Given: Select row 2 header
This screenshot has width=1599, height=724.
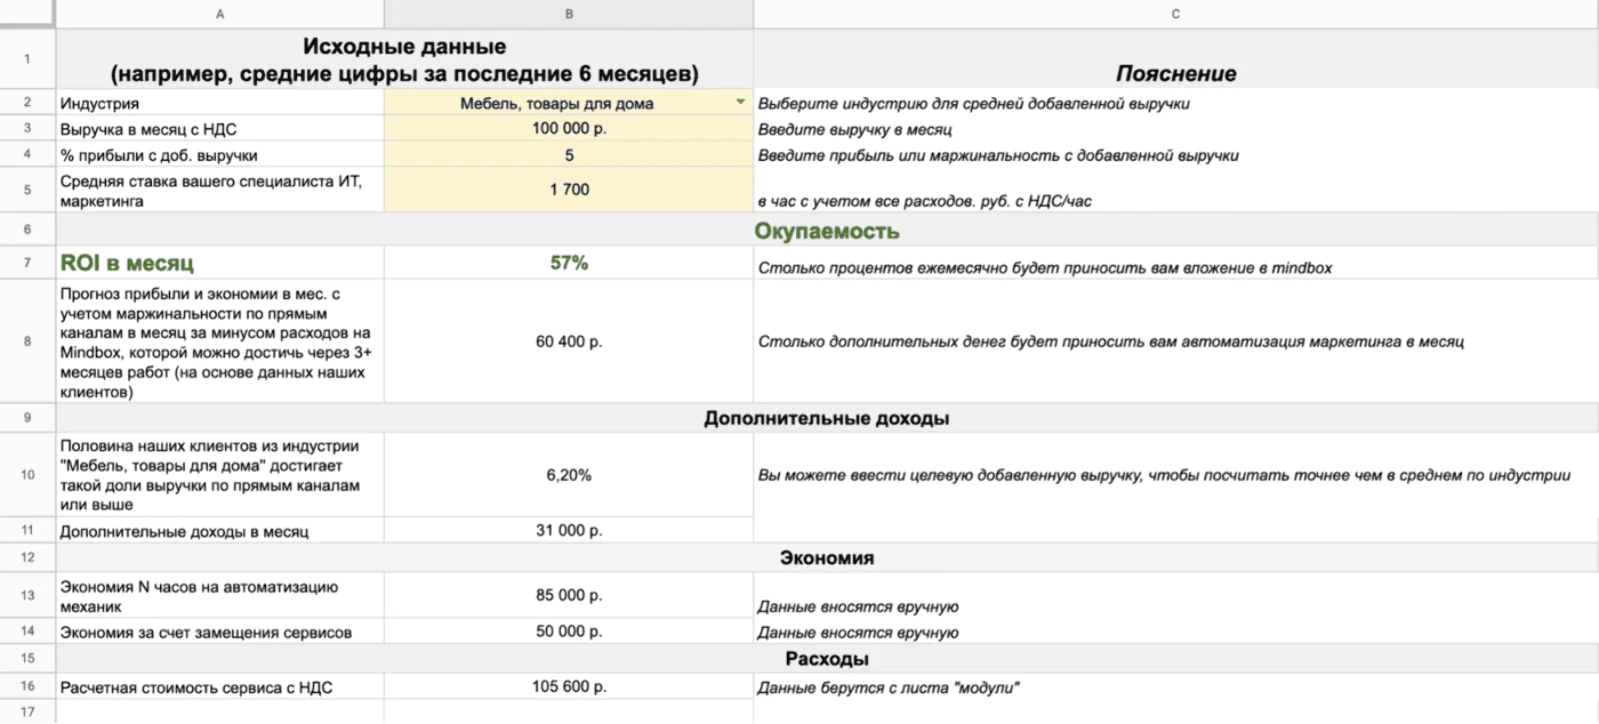Looking at the screenshot, I should (27, 102).
